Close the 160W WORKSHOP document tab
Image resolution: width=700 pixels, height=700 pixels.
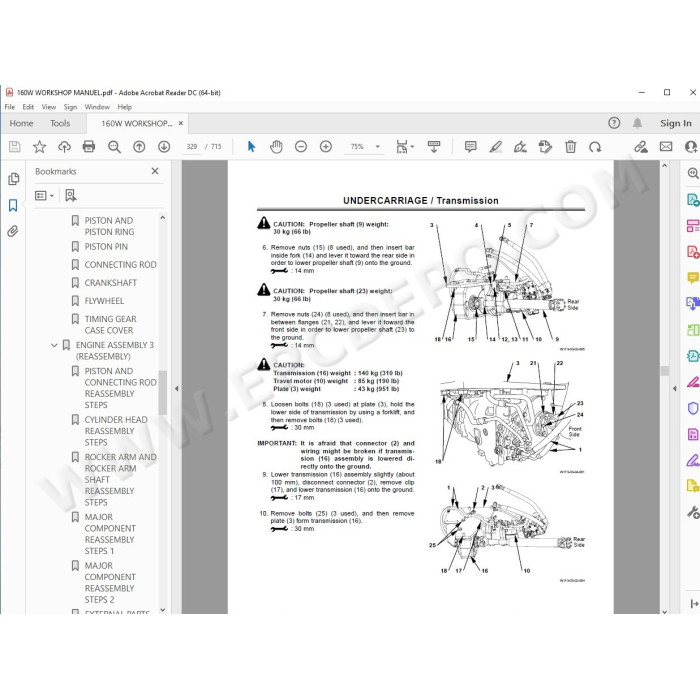coord(181,123)
